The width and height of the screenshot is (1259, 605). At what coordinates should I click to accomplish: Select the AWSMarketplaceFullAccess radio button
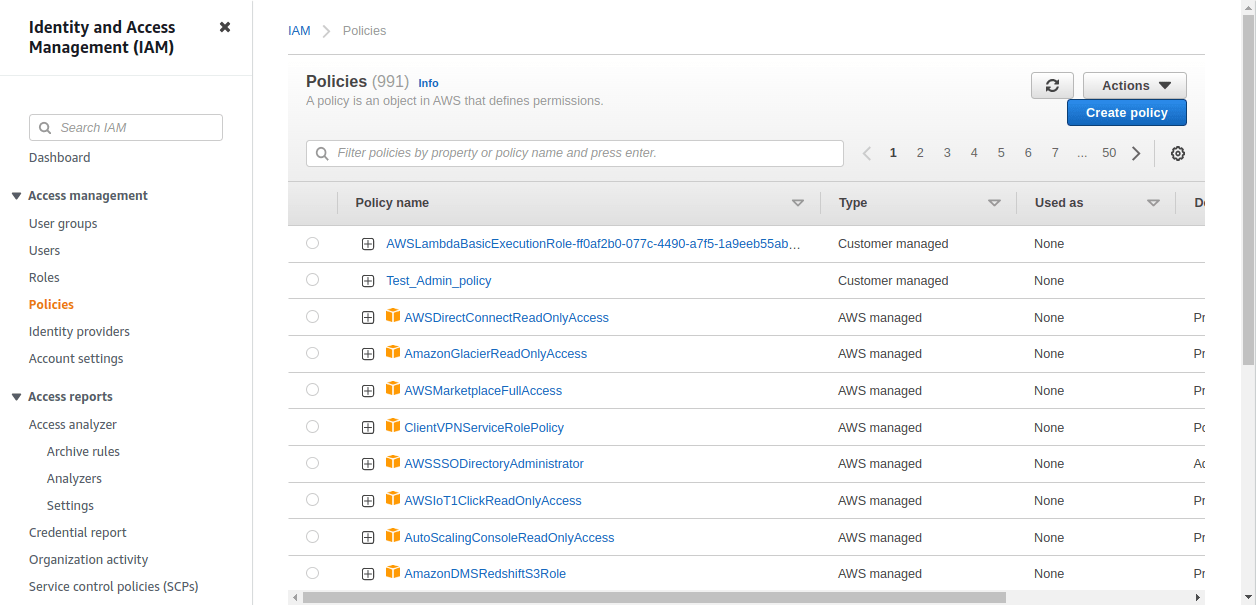click(312, 390)
